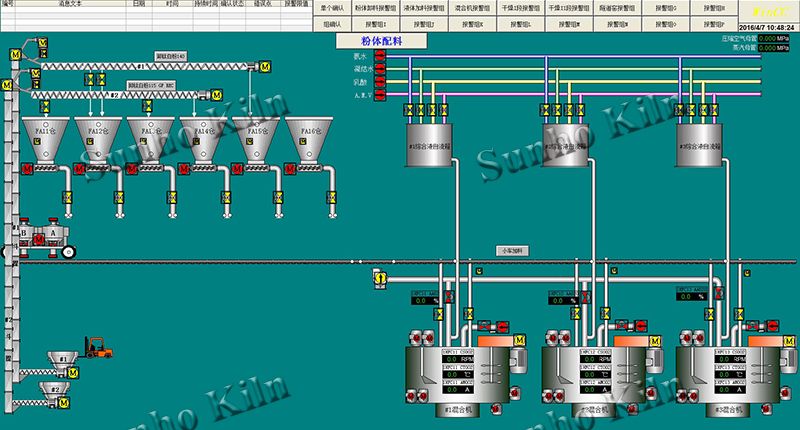
Task: Toggle the red shutoff valve on the top blue pipe
Action: (380, 56)
